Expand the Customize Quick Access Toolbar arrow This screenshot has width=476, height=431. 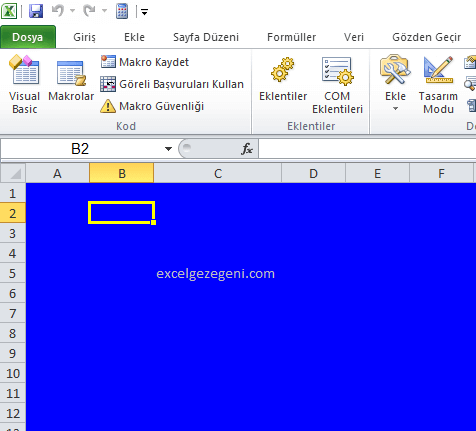(144, 12)
